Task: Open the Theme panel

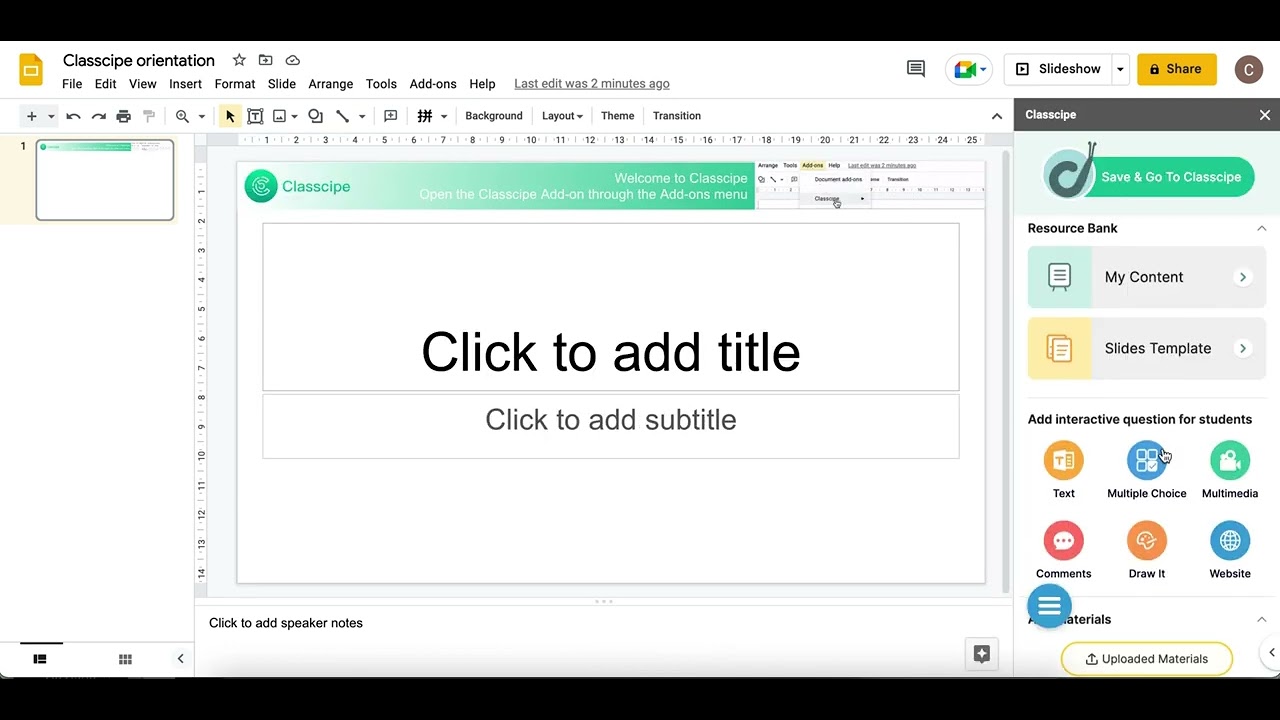Action: click(617, 116)
